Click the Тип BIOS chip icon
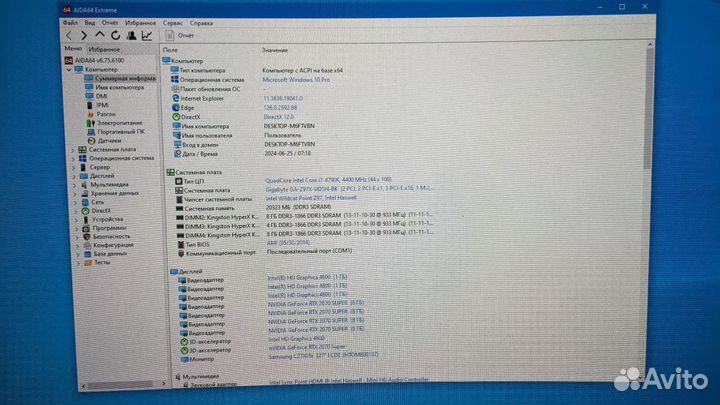 pos(180,244)
